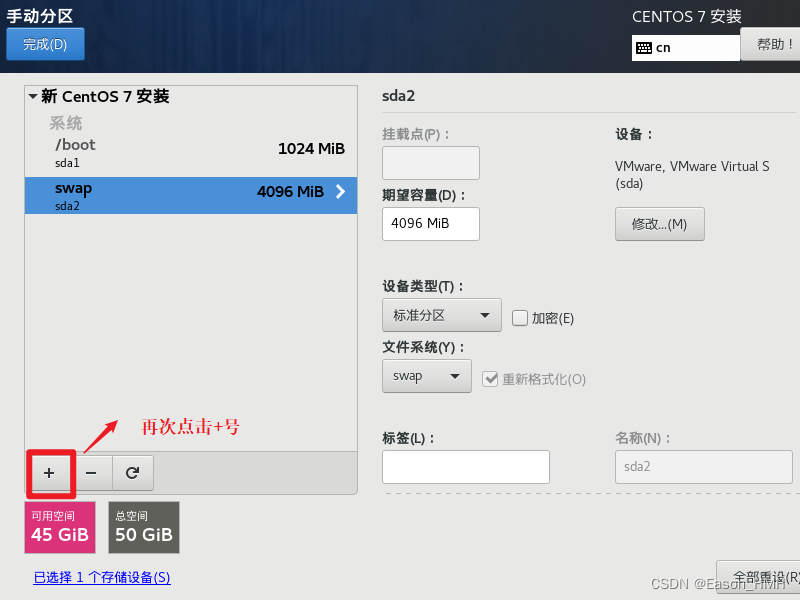Toggle the 重新格式化(O) reformat checkbox

(x=490, y=379)
